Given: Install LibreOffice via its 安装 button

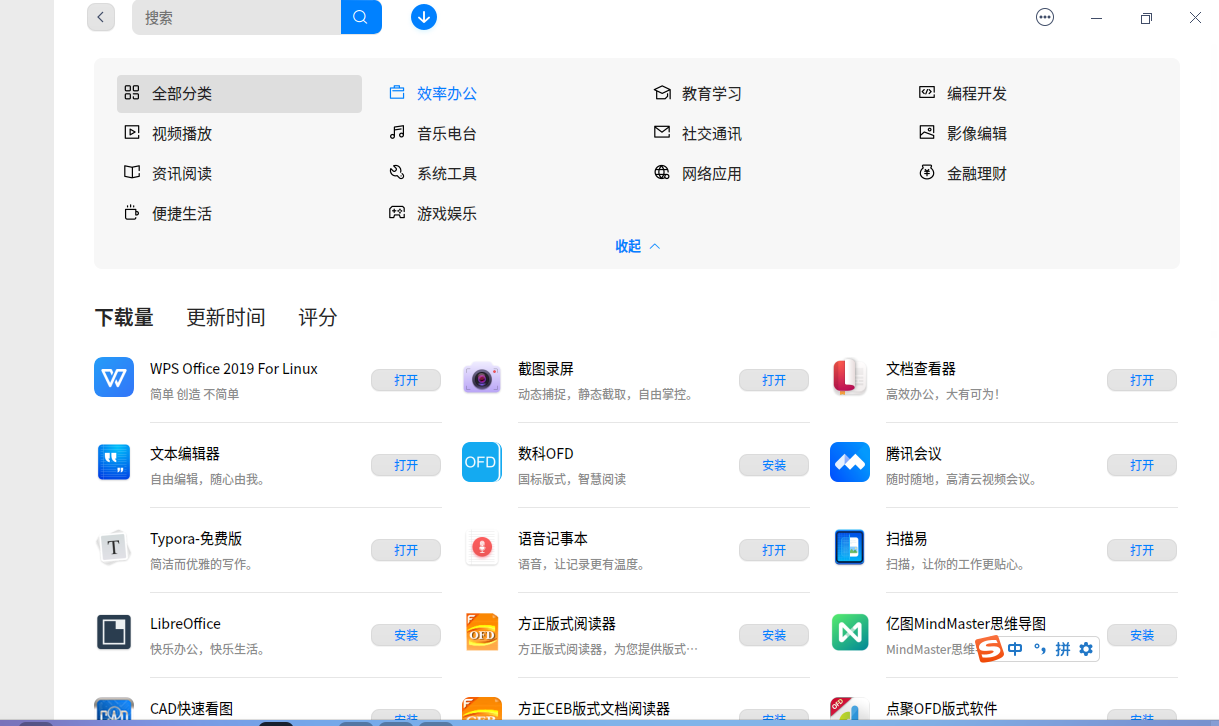Looking at the screenshot, I should 405,635.
